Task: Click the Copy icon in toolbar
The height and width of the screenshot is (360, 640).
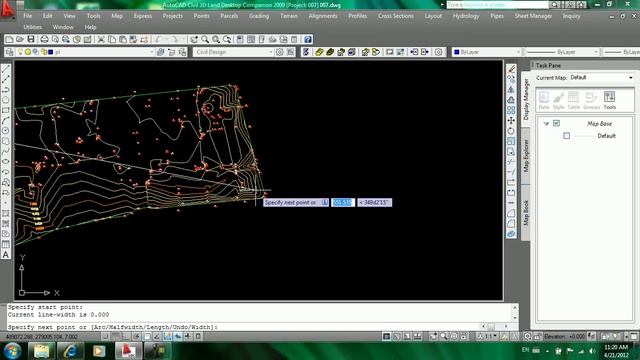Action: tap(112, 39)
